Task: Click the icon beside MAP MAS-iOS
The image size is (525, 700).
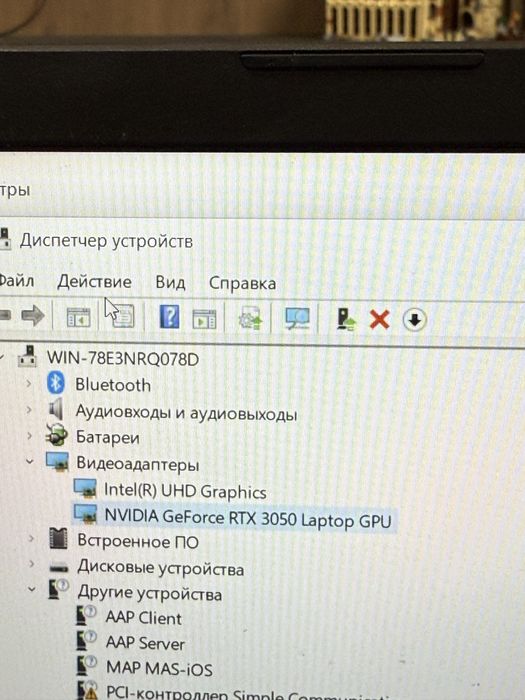Action: tap(87, 665)
